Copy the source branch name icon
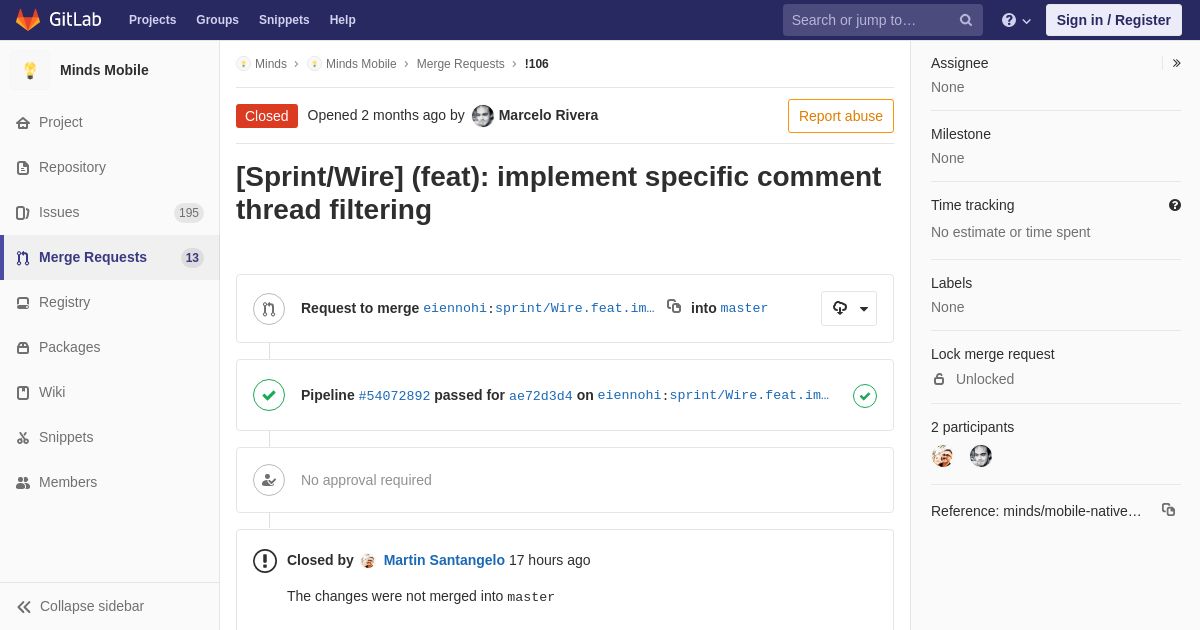 (x=674, y=306)
